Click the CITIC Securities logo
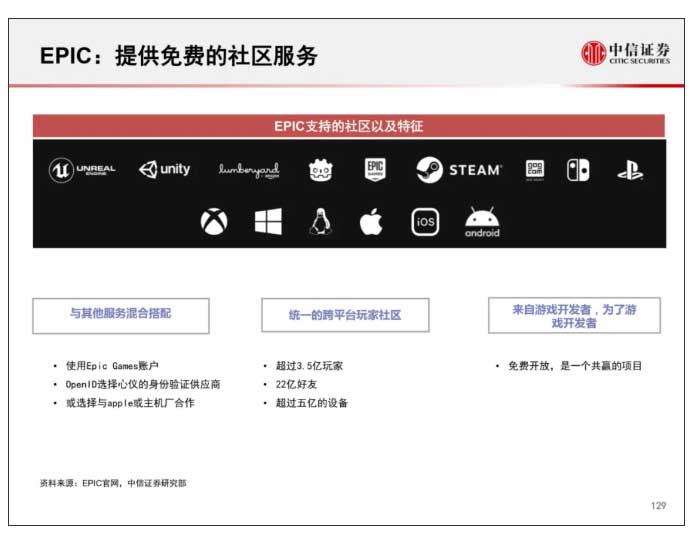This screenshot has width=690, height=549. [x=625, y=54]
